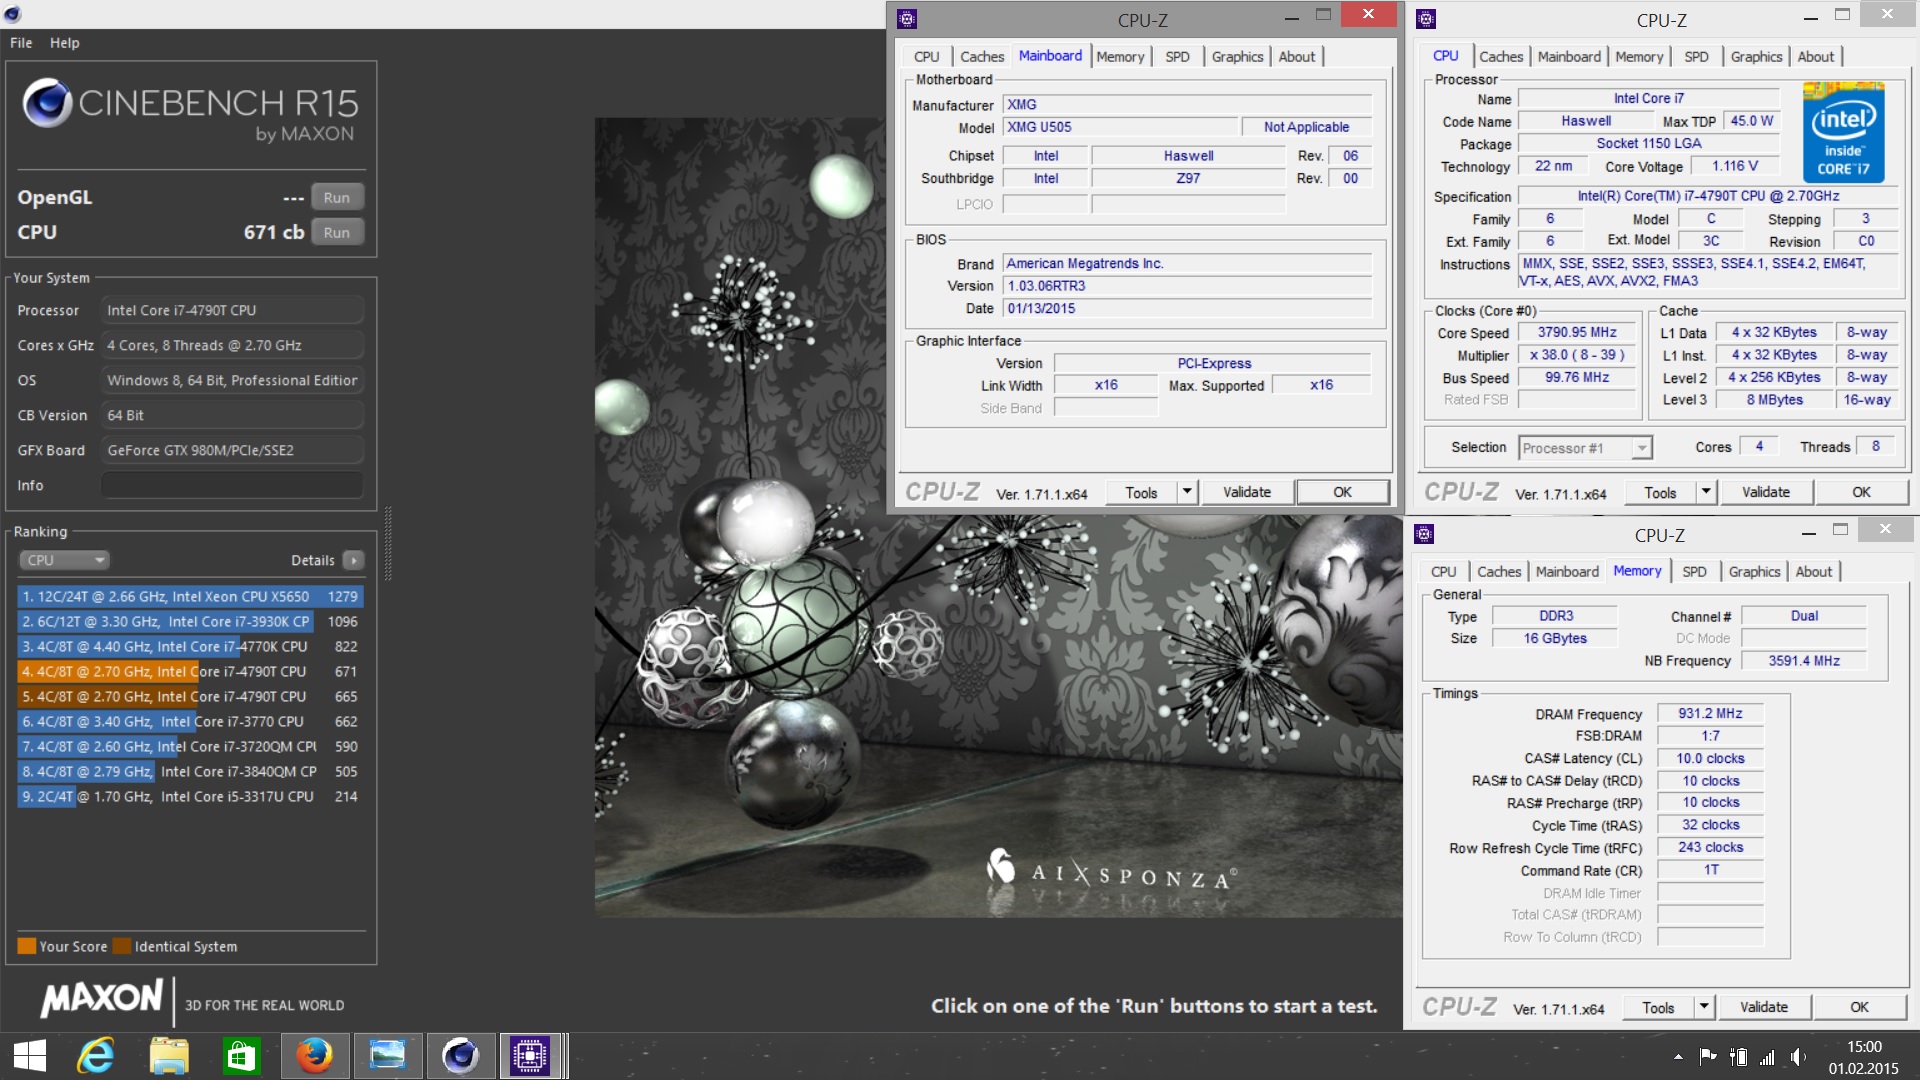Screen dimensions: 1920x1080
Task: Select ranking row i7-4790T score 665
Action: pyautogui.click(x=190, y=696)
